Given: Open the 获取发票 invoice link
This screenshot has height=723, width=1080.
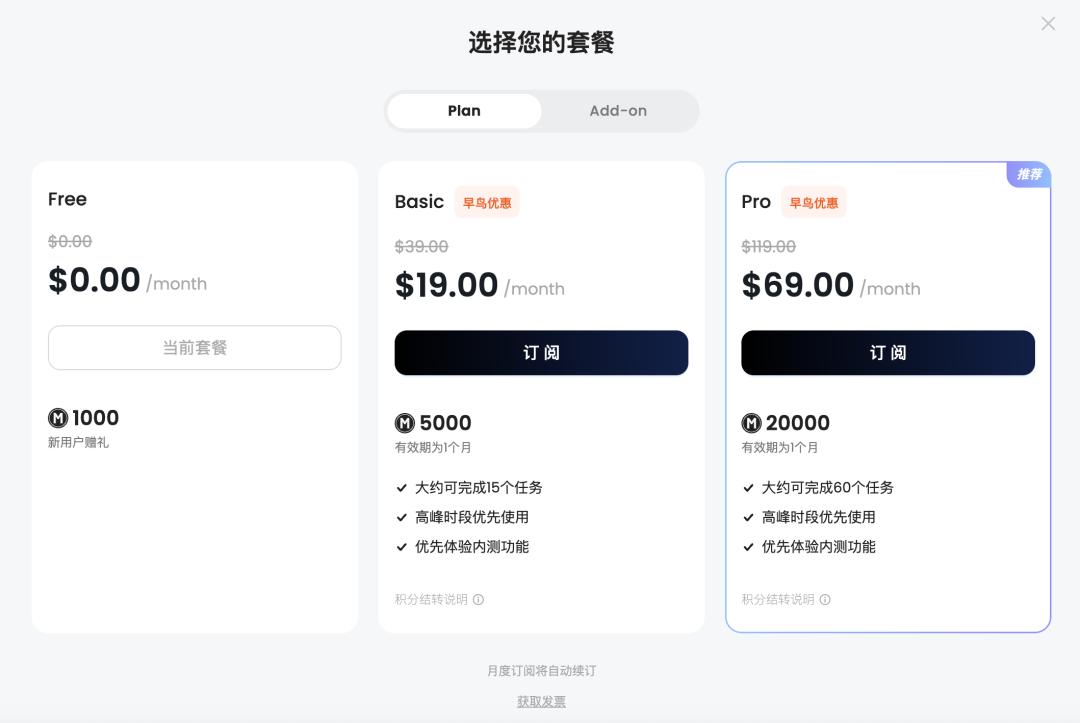Looking at the screenshot, I should [541, 702].
